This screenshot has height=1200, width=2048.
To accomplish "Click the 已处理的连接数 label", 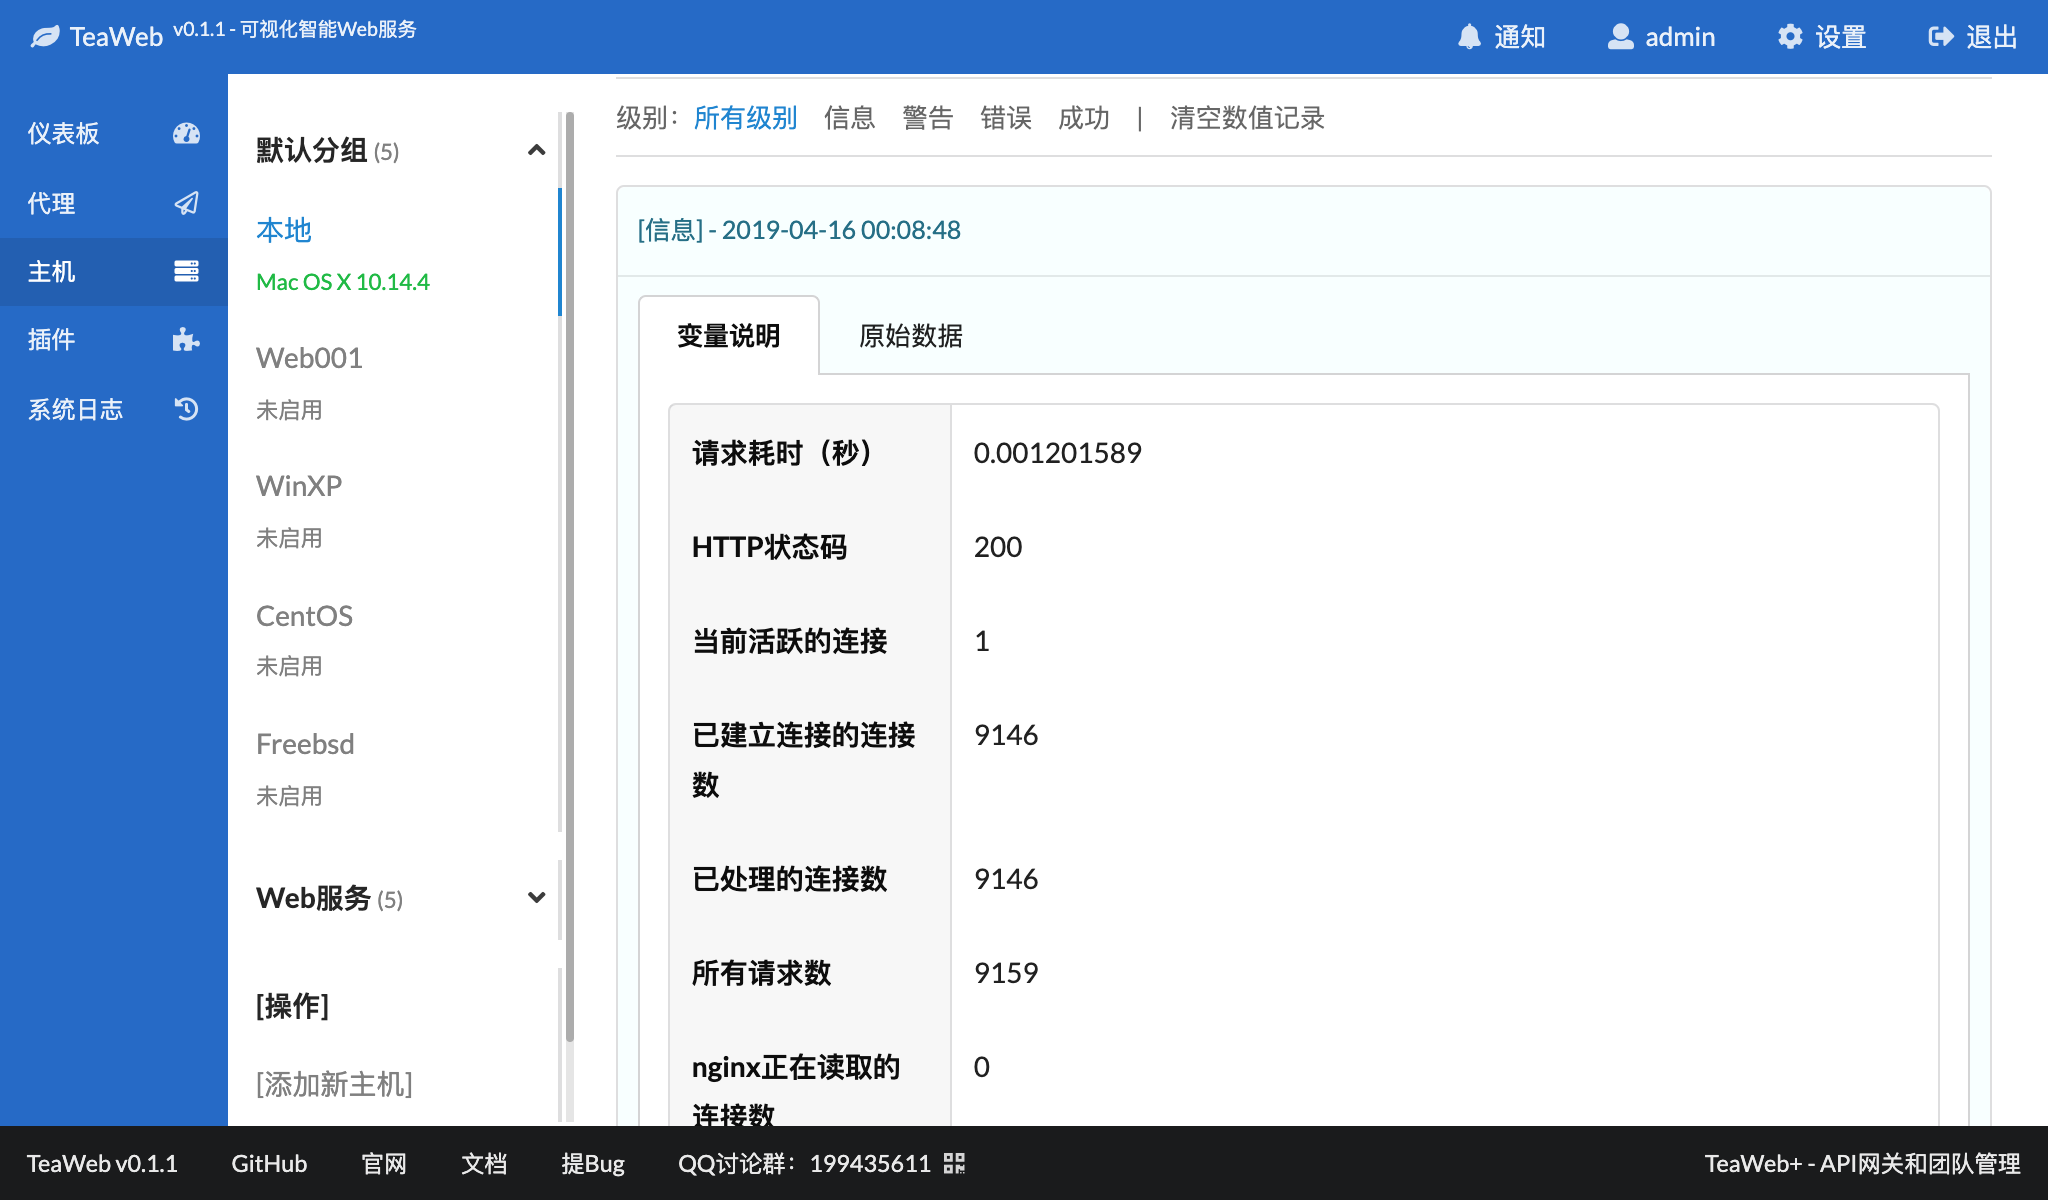I will click(789, 879).
